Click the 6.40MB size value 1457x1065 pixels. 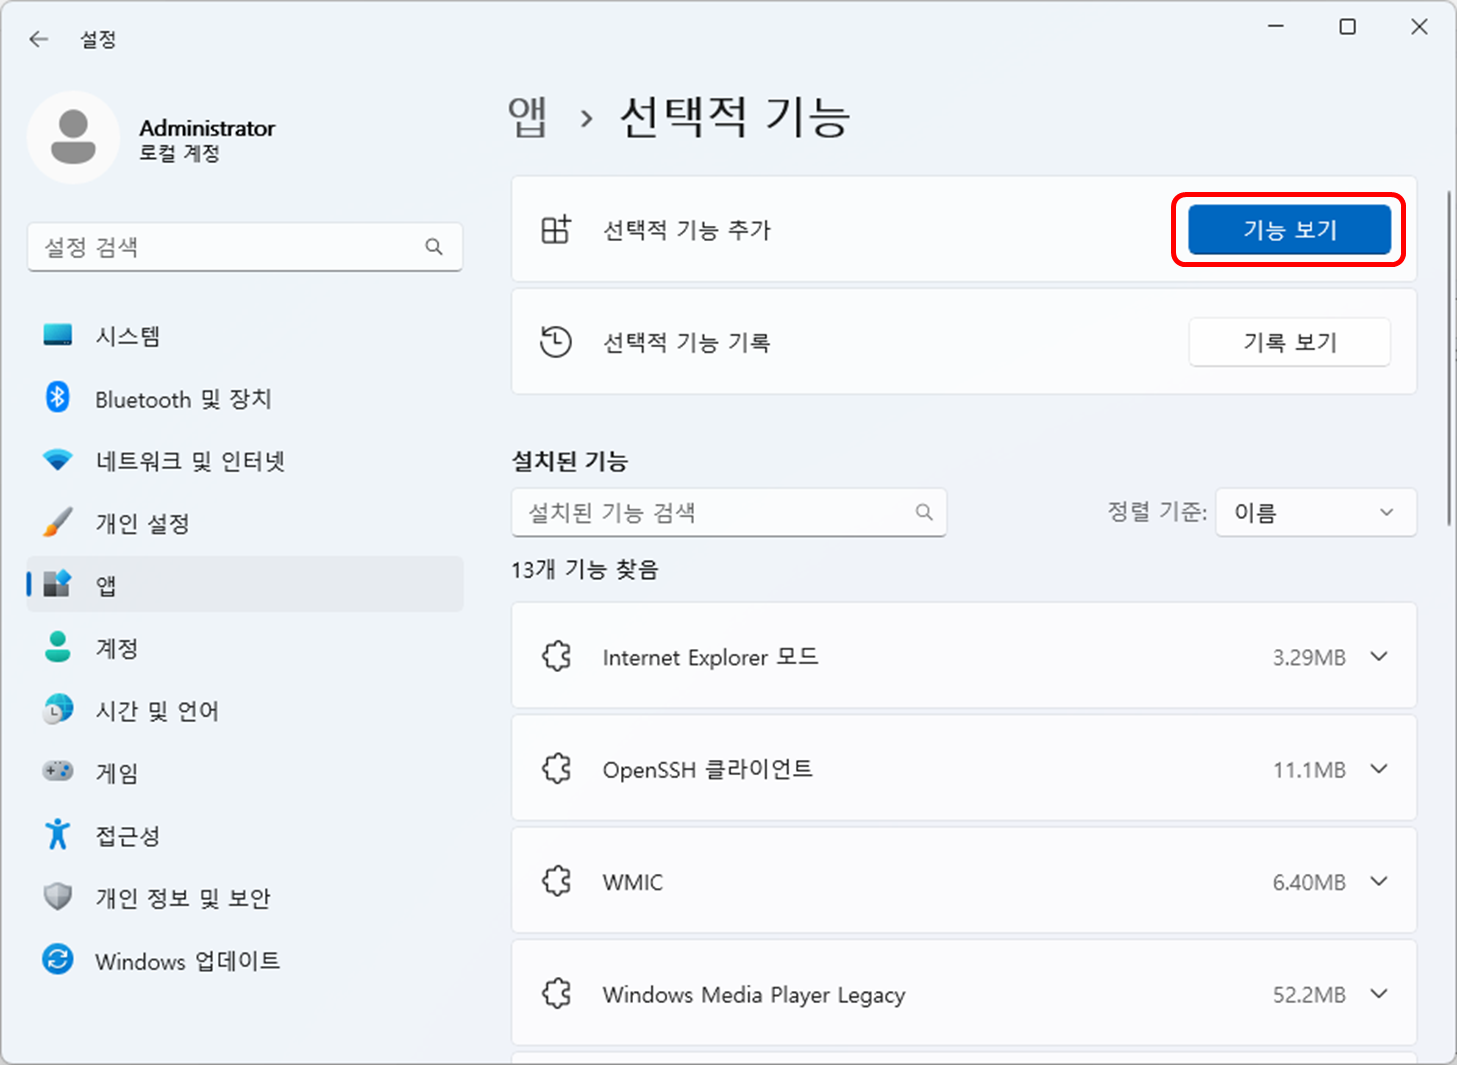click(x=1309, y=881)
